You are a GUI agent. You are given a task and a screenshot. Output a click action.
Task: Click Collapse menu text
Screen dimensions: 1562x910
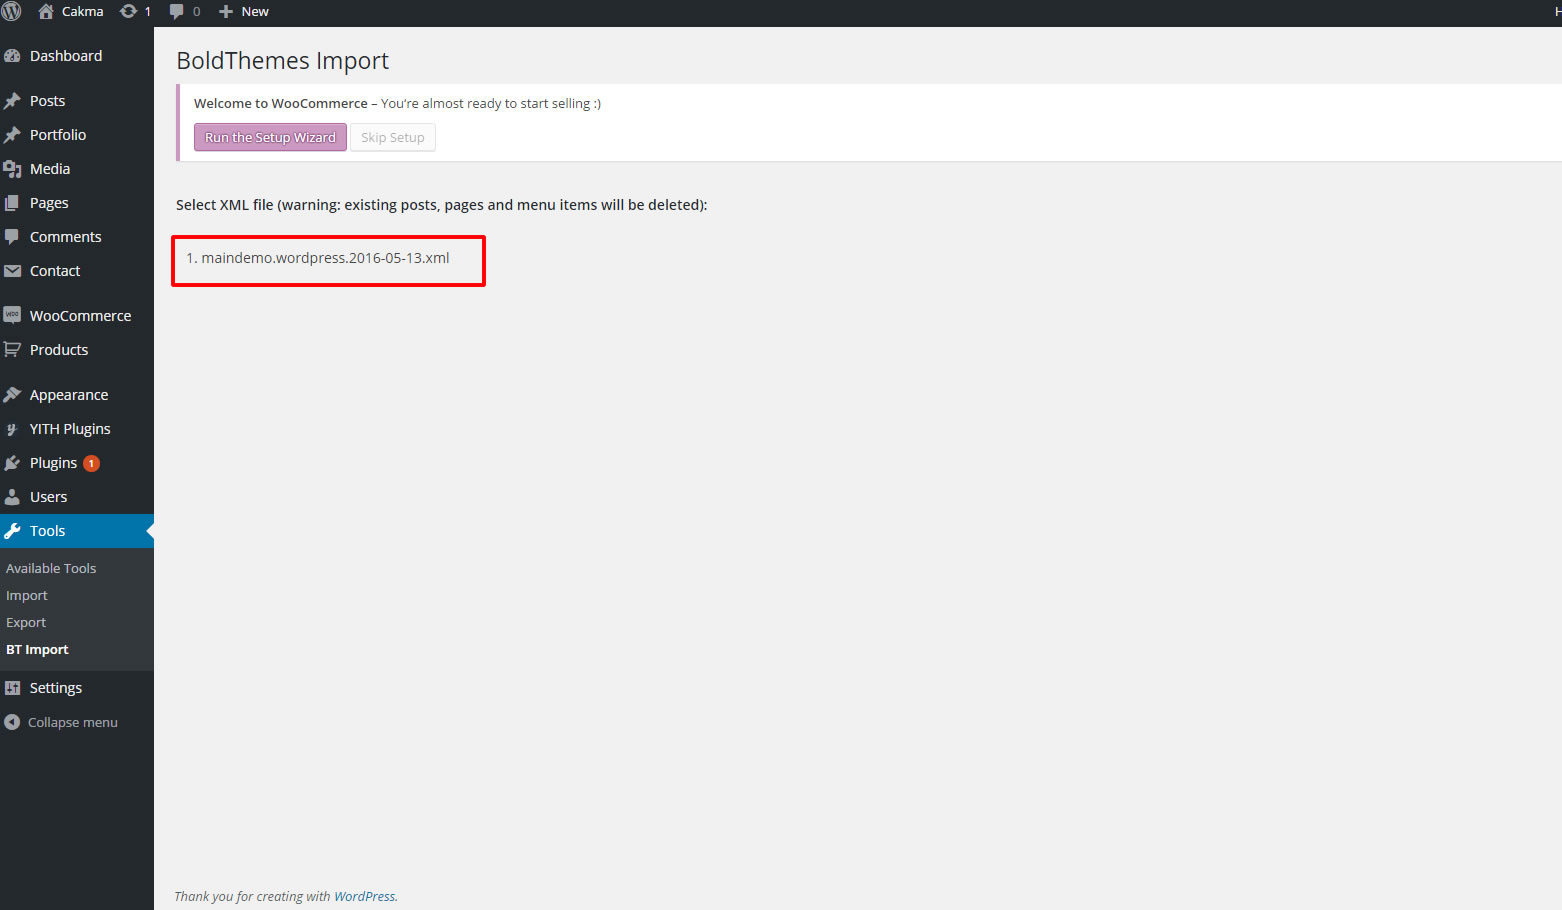point(73,722)
